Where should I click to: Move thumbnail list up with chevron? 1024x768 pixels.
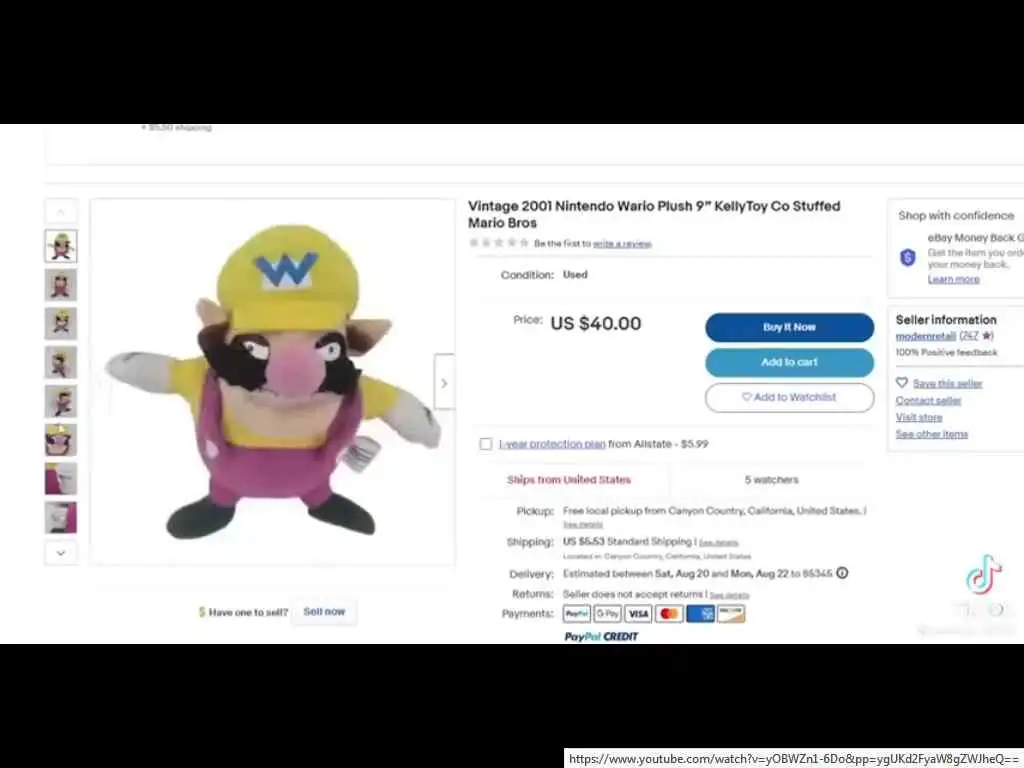coord(61,212)
